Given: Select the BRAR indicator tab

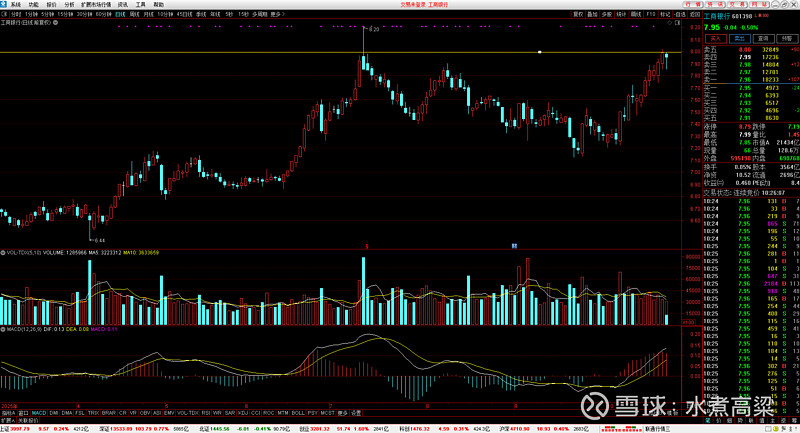Looking at the screenshot, I should tap(109, 413).
